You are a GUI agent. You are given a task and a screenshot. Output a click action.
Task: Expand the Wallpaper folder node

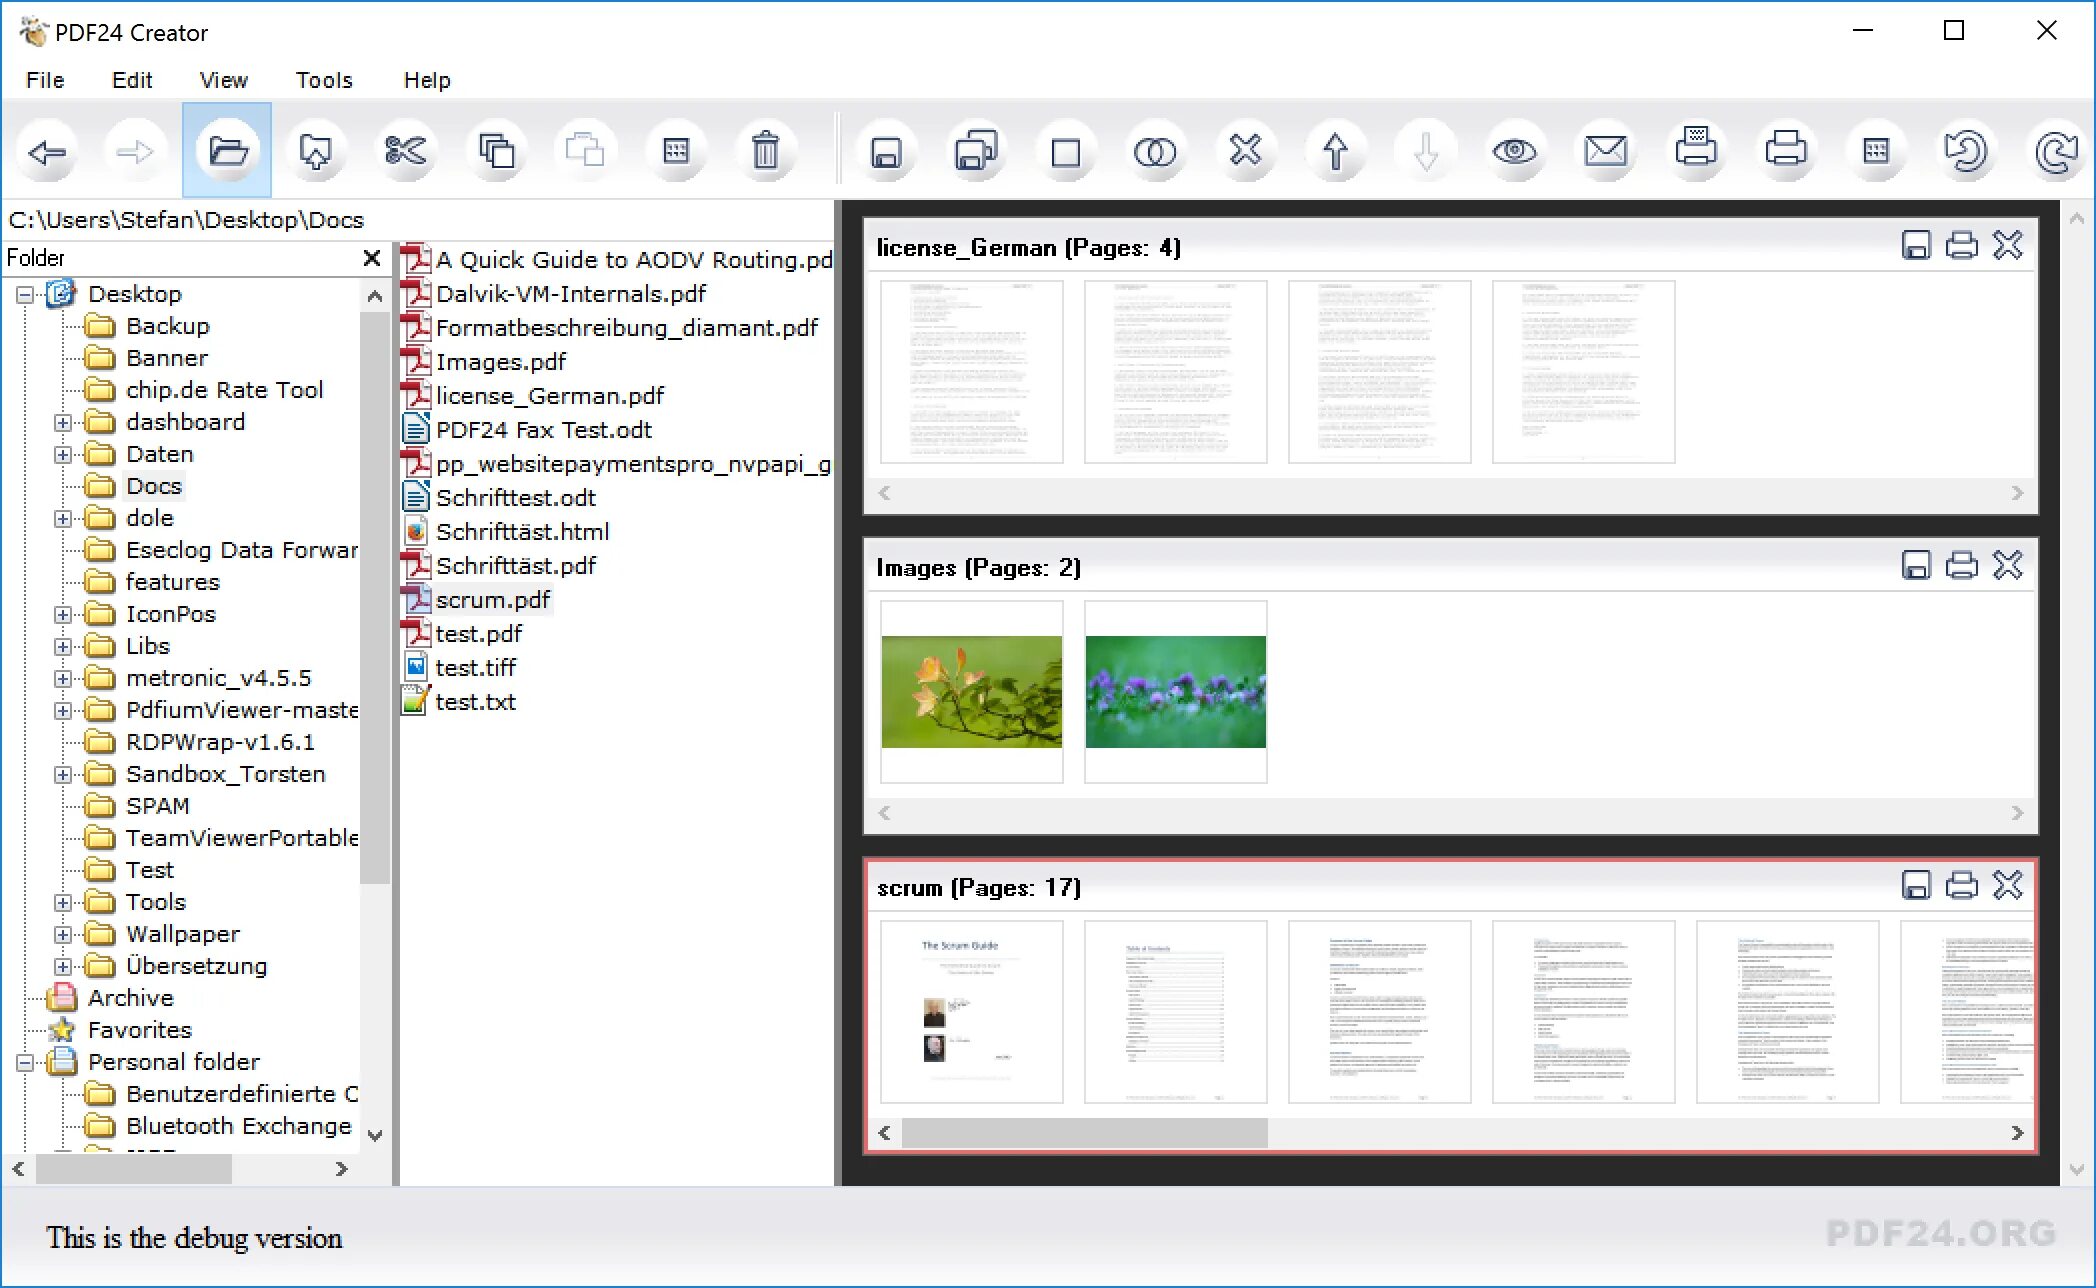point(63,934)
